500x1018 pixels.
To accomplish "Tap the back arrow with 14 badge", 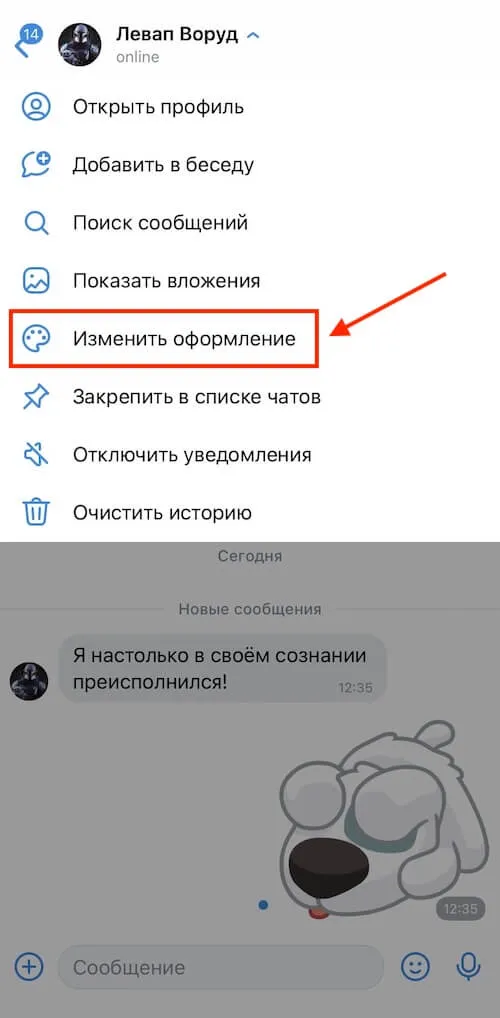I will pyautogui.click(x=28, y=42).
